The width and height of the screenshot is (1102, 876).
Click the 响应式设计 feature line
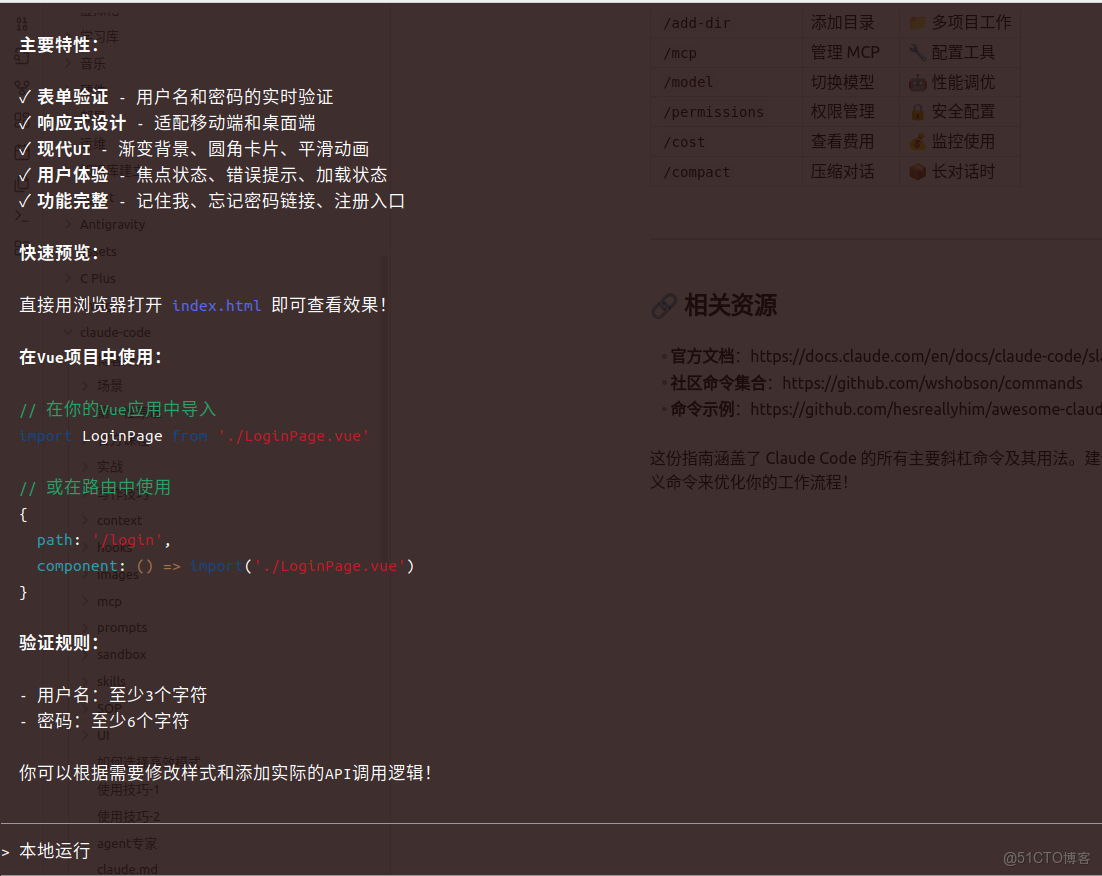coord(167,123)
